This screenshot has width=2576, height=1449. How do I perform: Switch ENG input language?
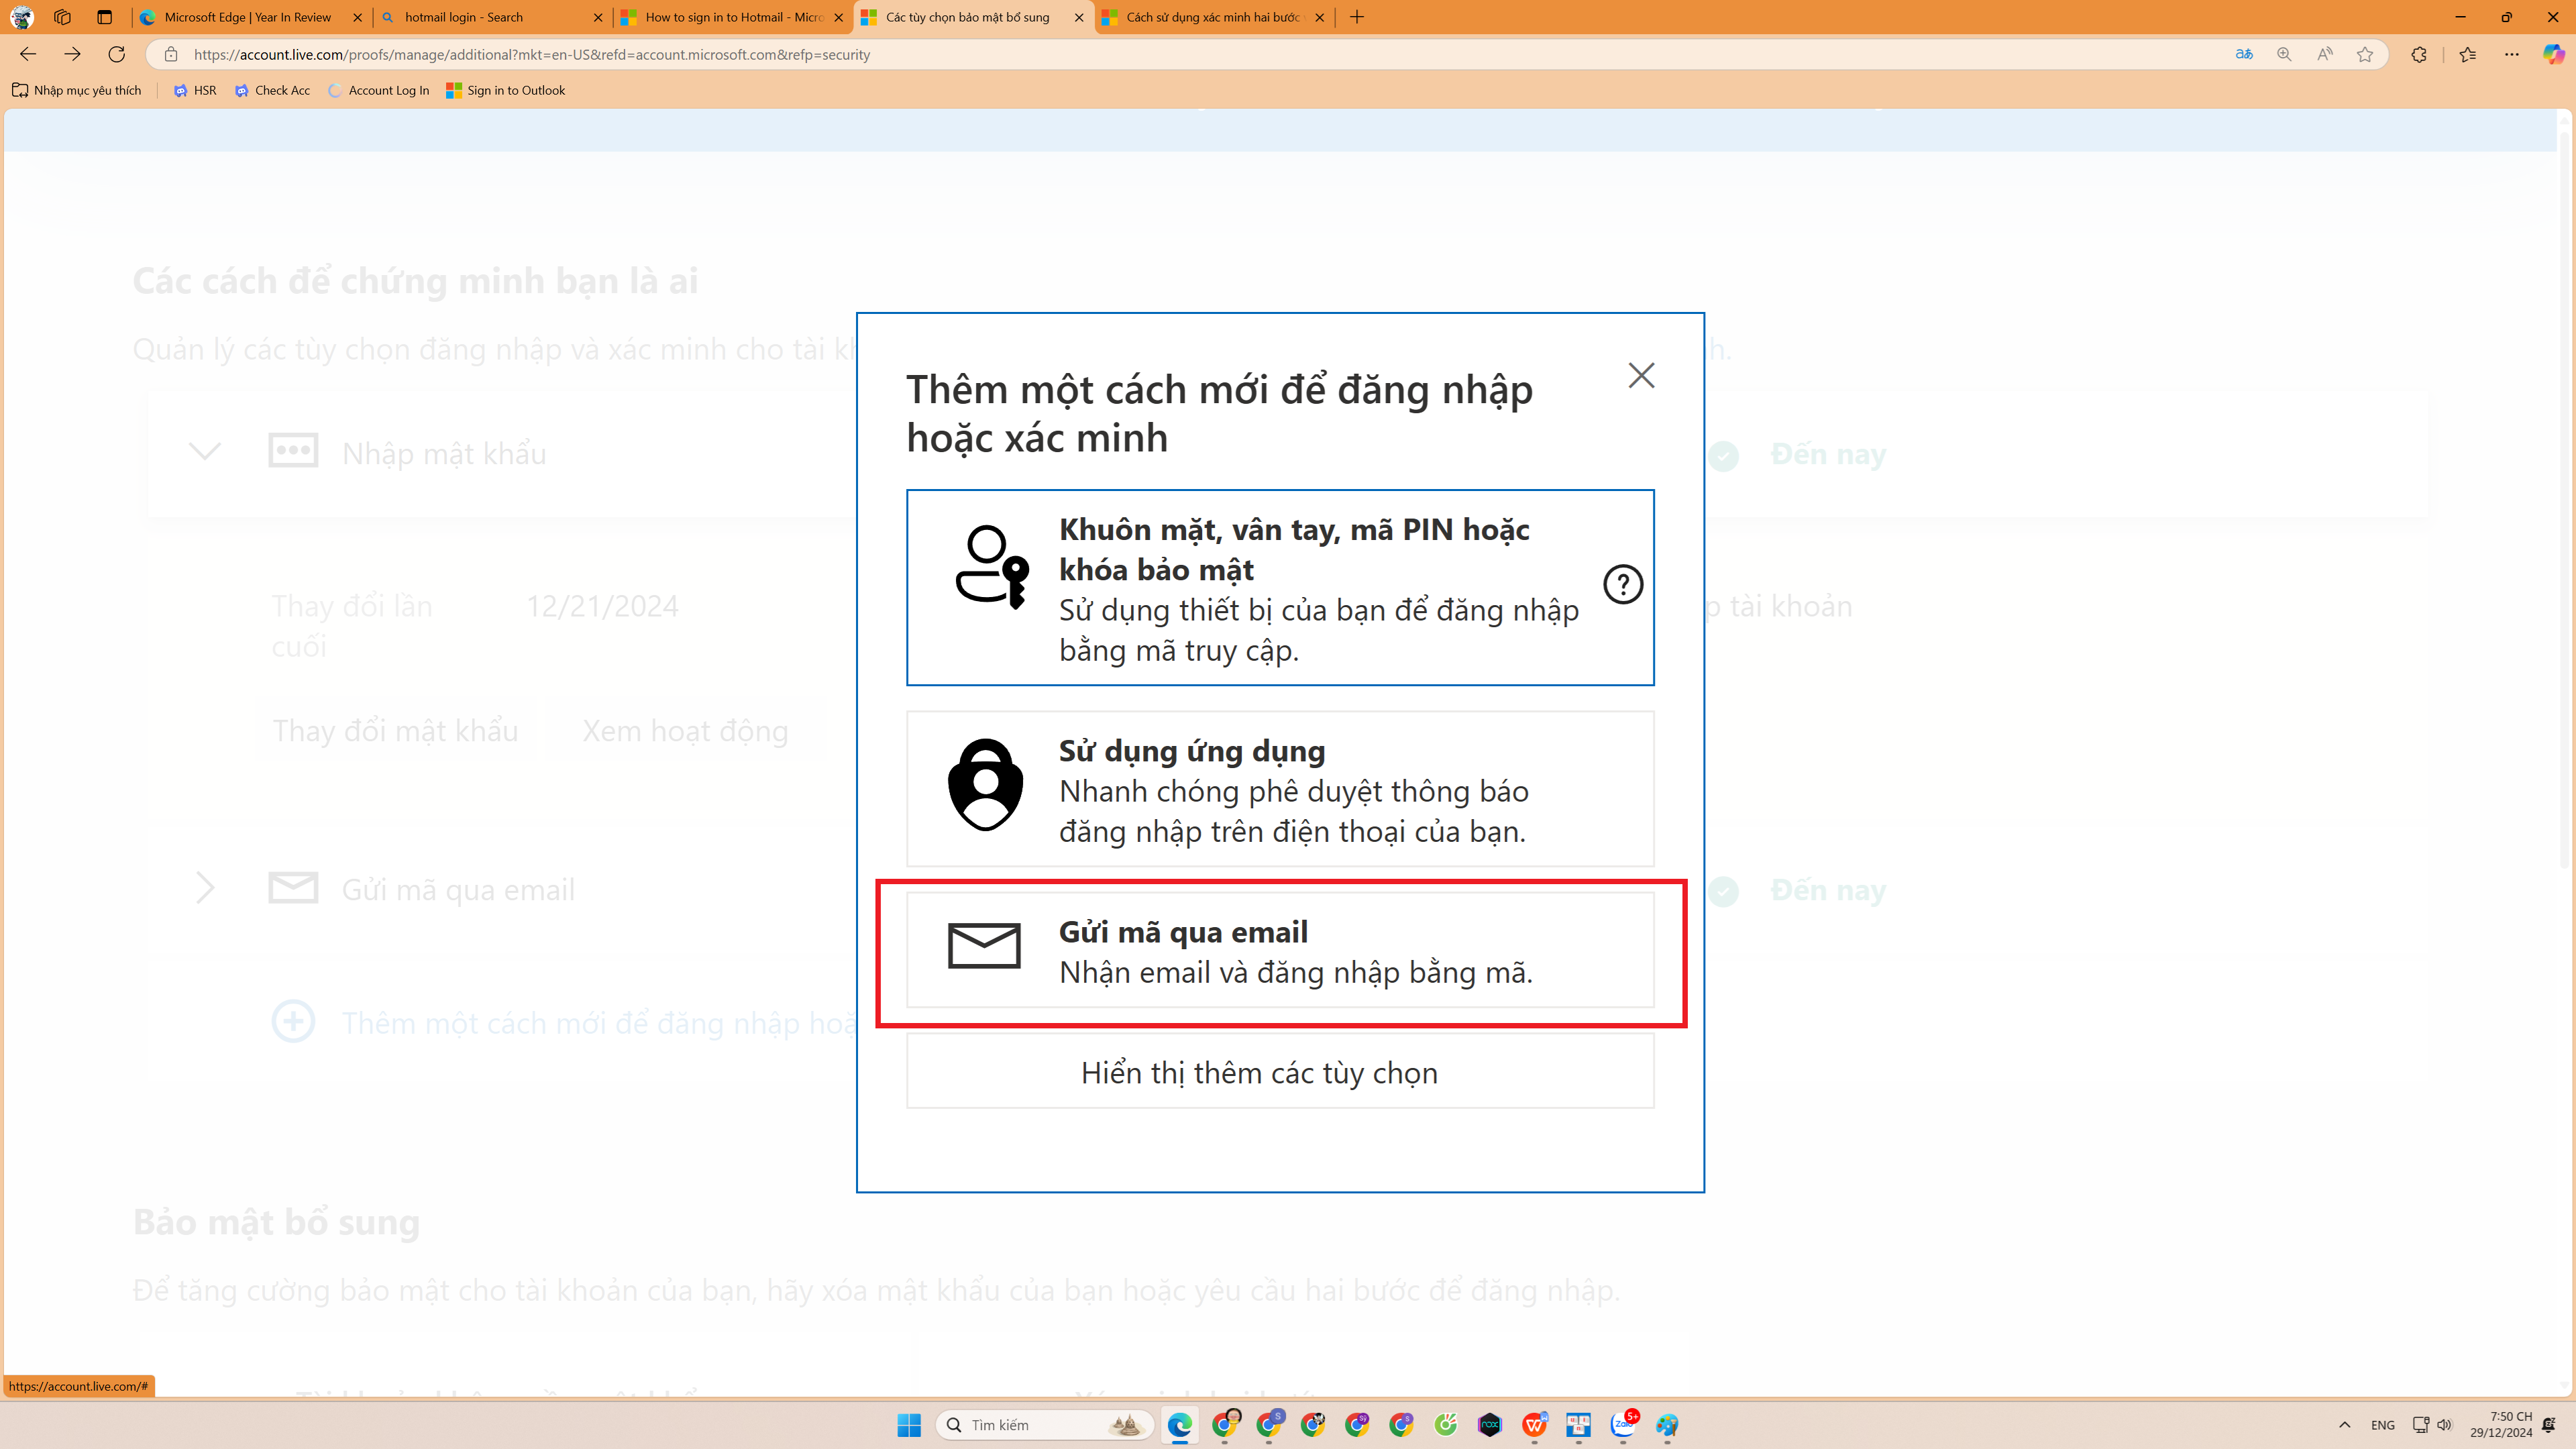pyautogui.click(x=2383, y=1425)
